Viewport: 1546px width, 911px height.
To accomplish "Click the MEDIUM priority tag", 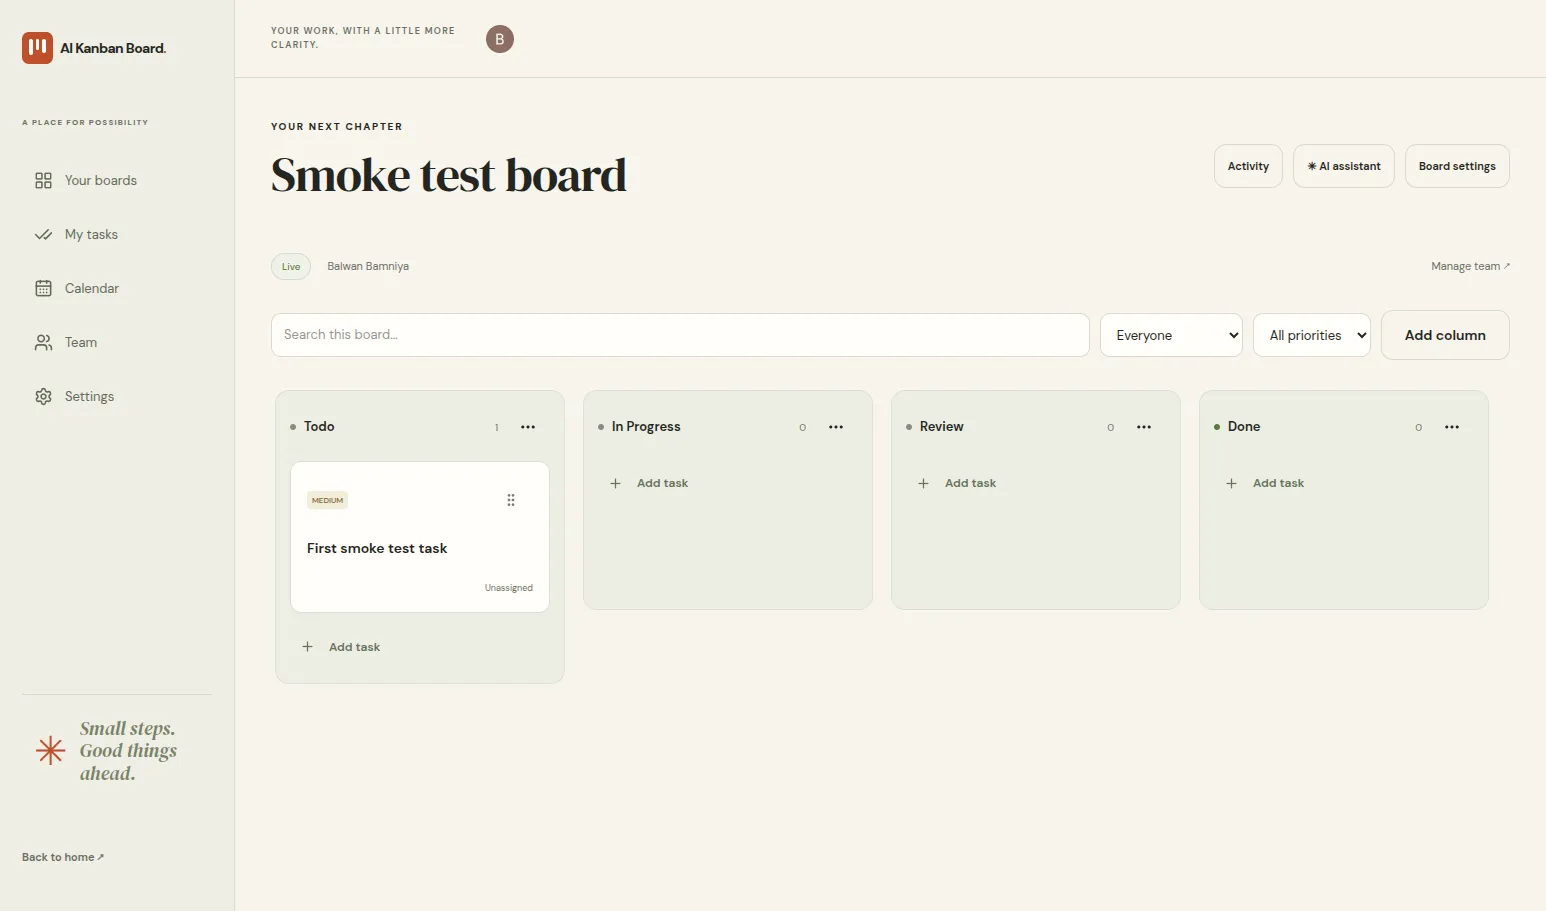I will [327, 500].
